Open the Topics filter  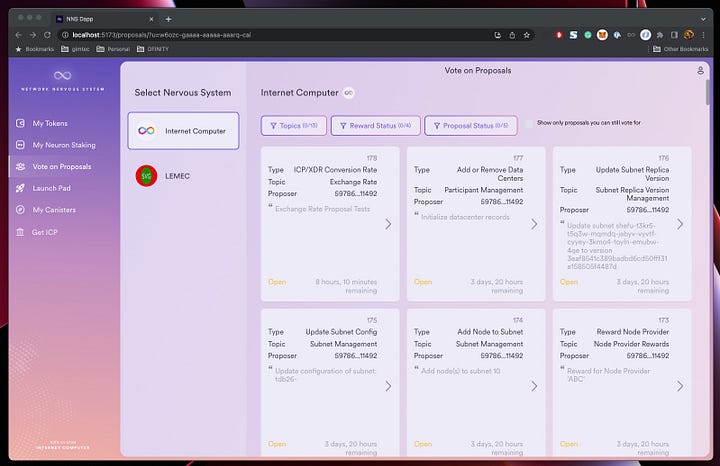point(294,125)
